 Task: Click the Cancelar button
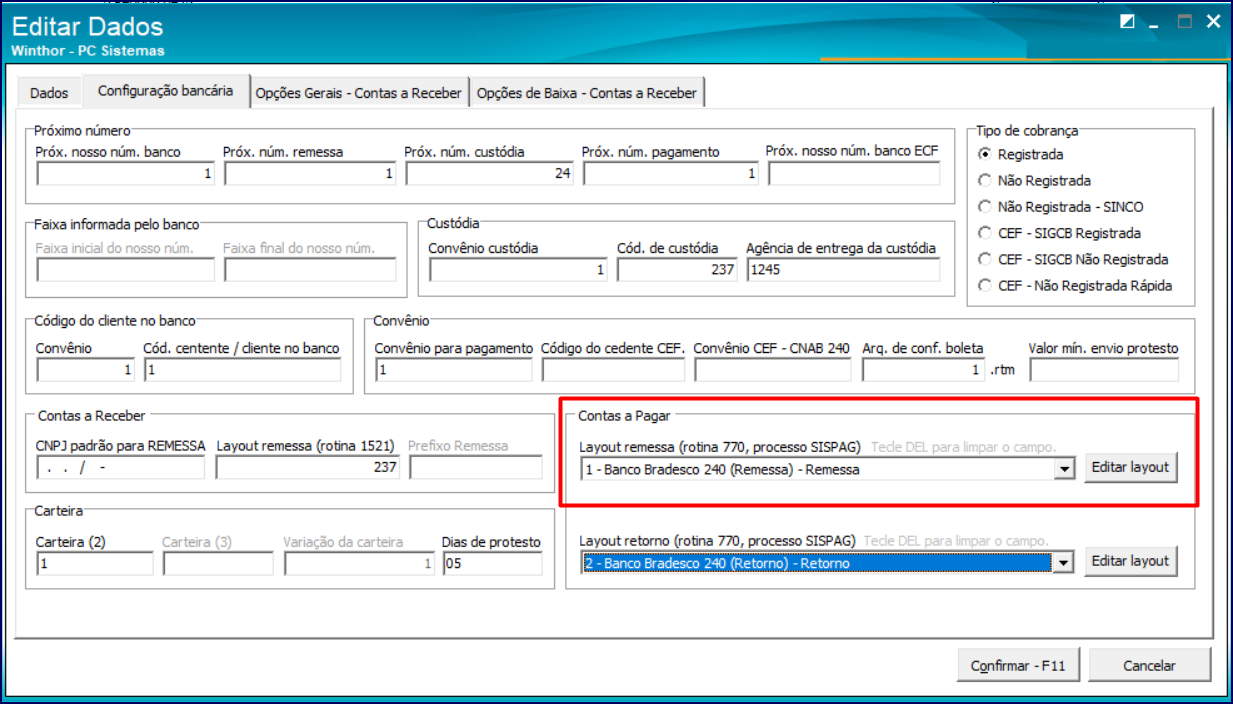(1149, 665)
